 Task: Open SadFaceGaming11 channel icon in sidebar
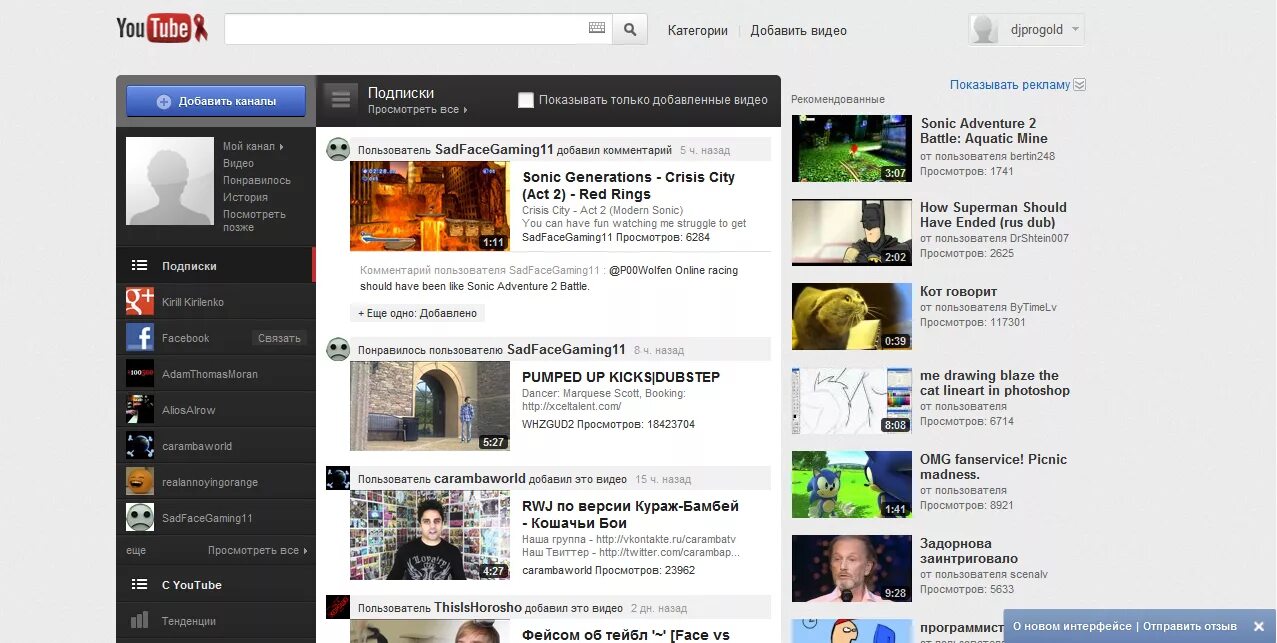(140, 518)
